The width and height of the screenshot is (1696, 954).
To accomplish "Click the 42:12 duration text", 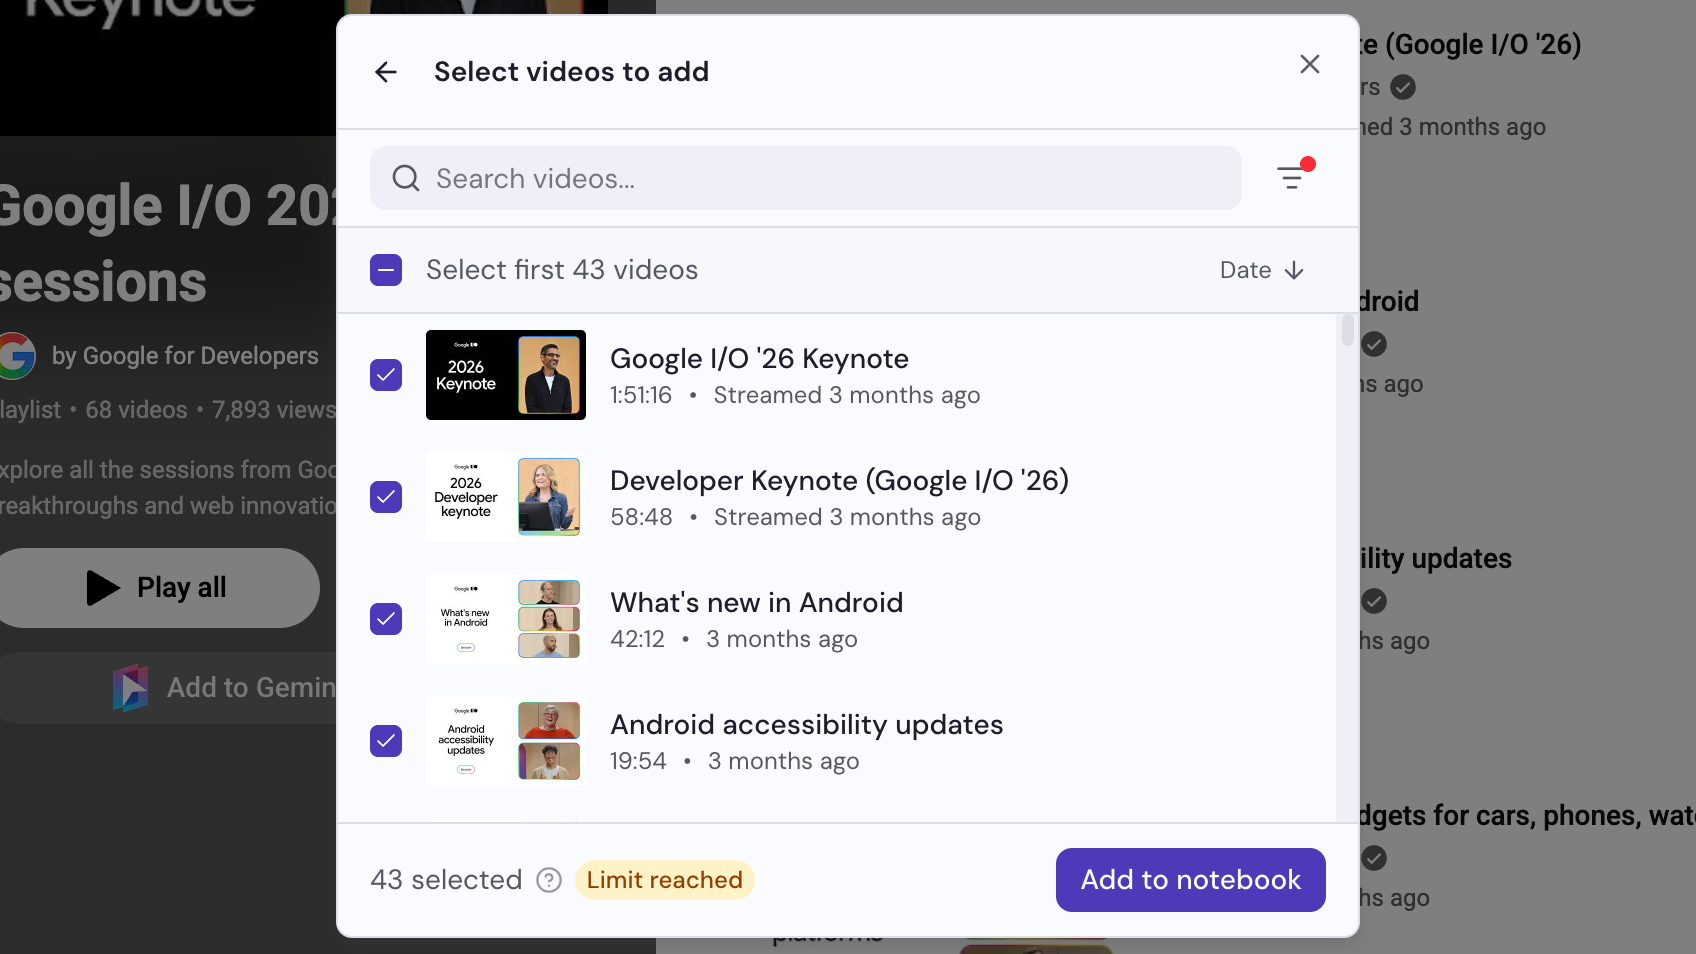I will [637, 640].
